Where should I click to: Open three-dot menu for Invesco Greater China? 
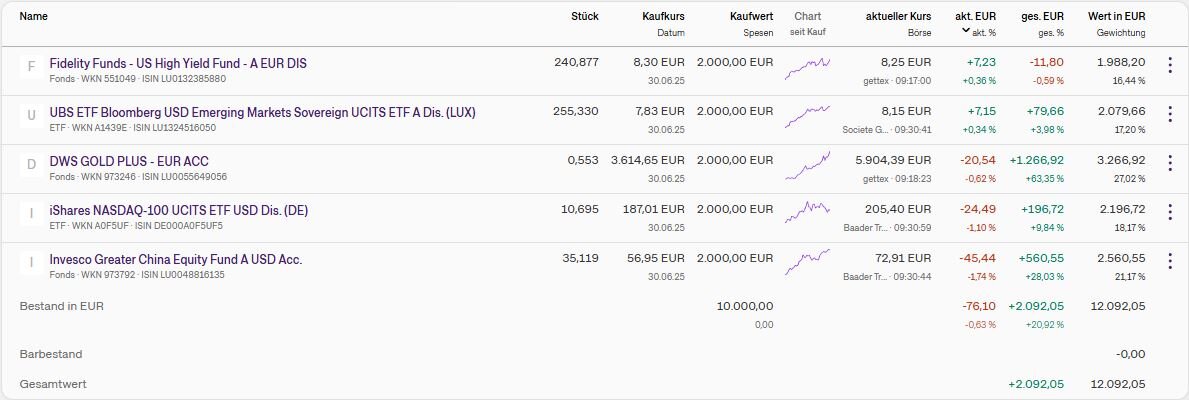1169,261
